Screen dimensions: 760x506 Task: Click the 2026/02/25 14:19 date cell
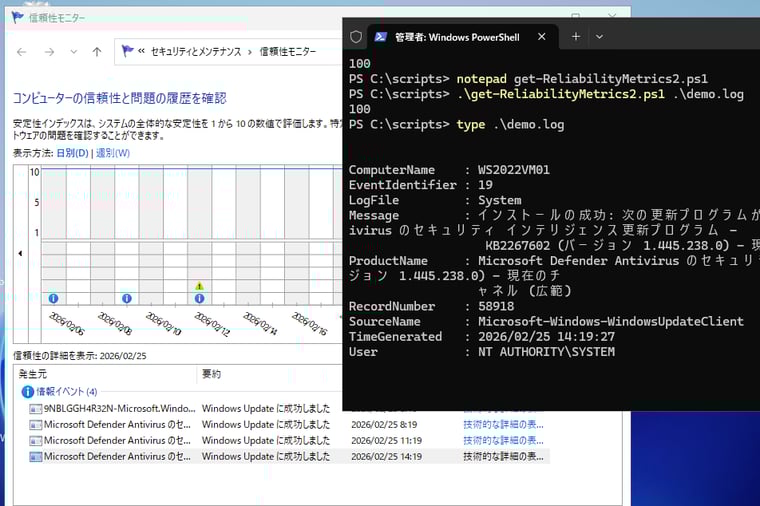click(x=387, y=457)
